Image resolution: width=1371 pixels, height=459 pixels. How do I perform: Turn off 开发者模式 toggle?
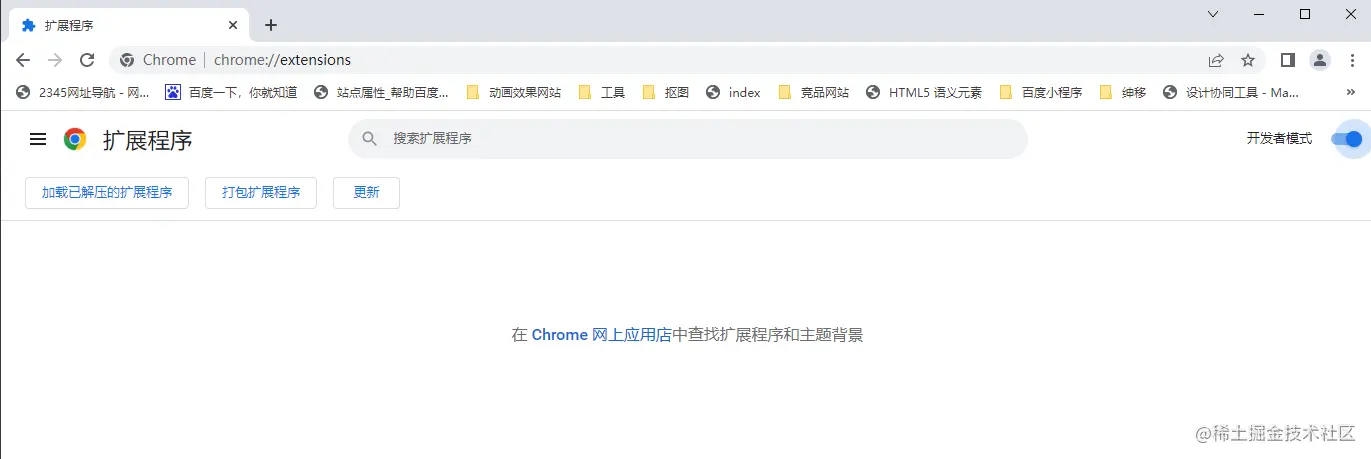[1347, 139]
